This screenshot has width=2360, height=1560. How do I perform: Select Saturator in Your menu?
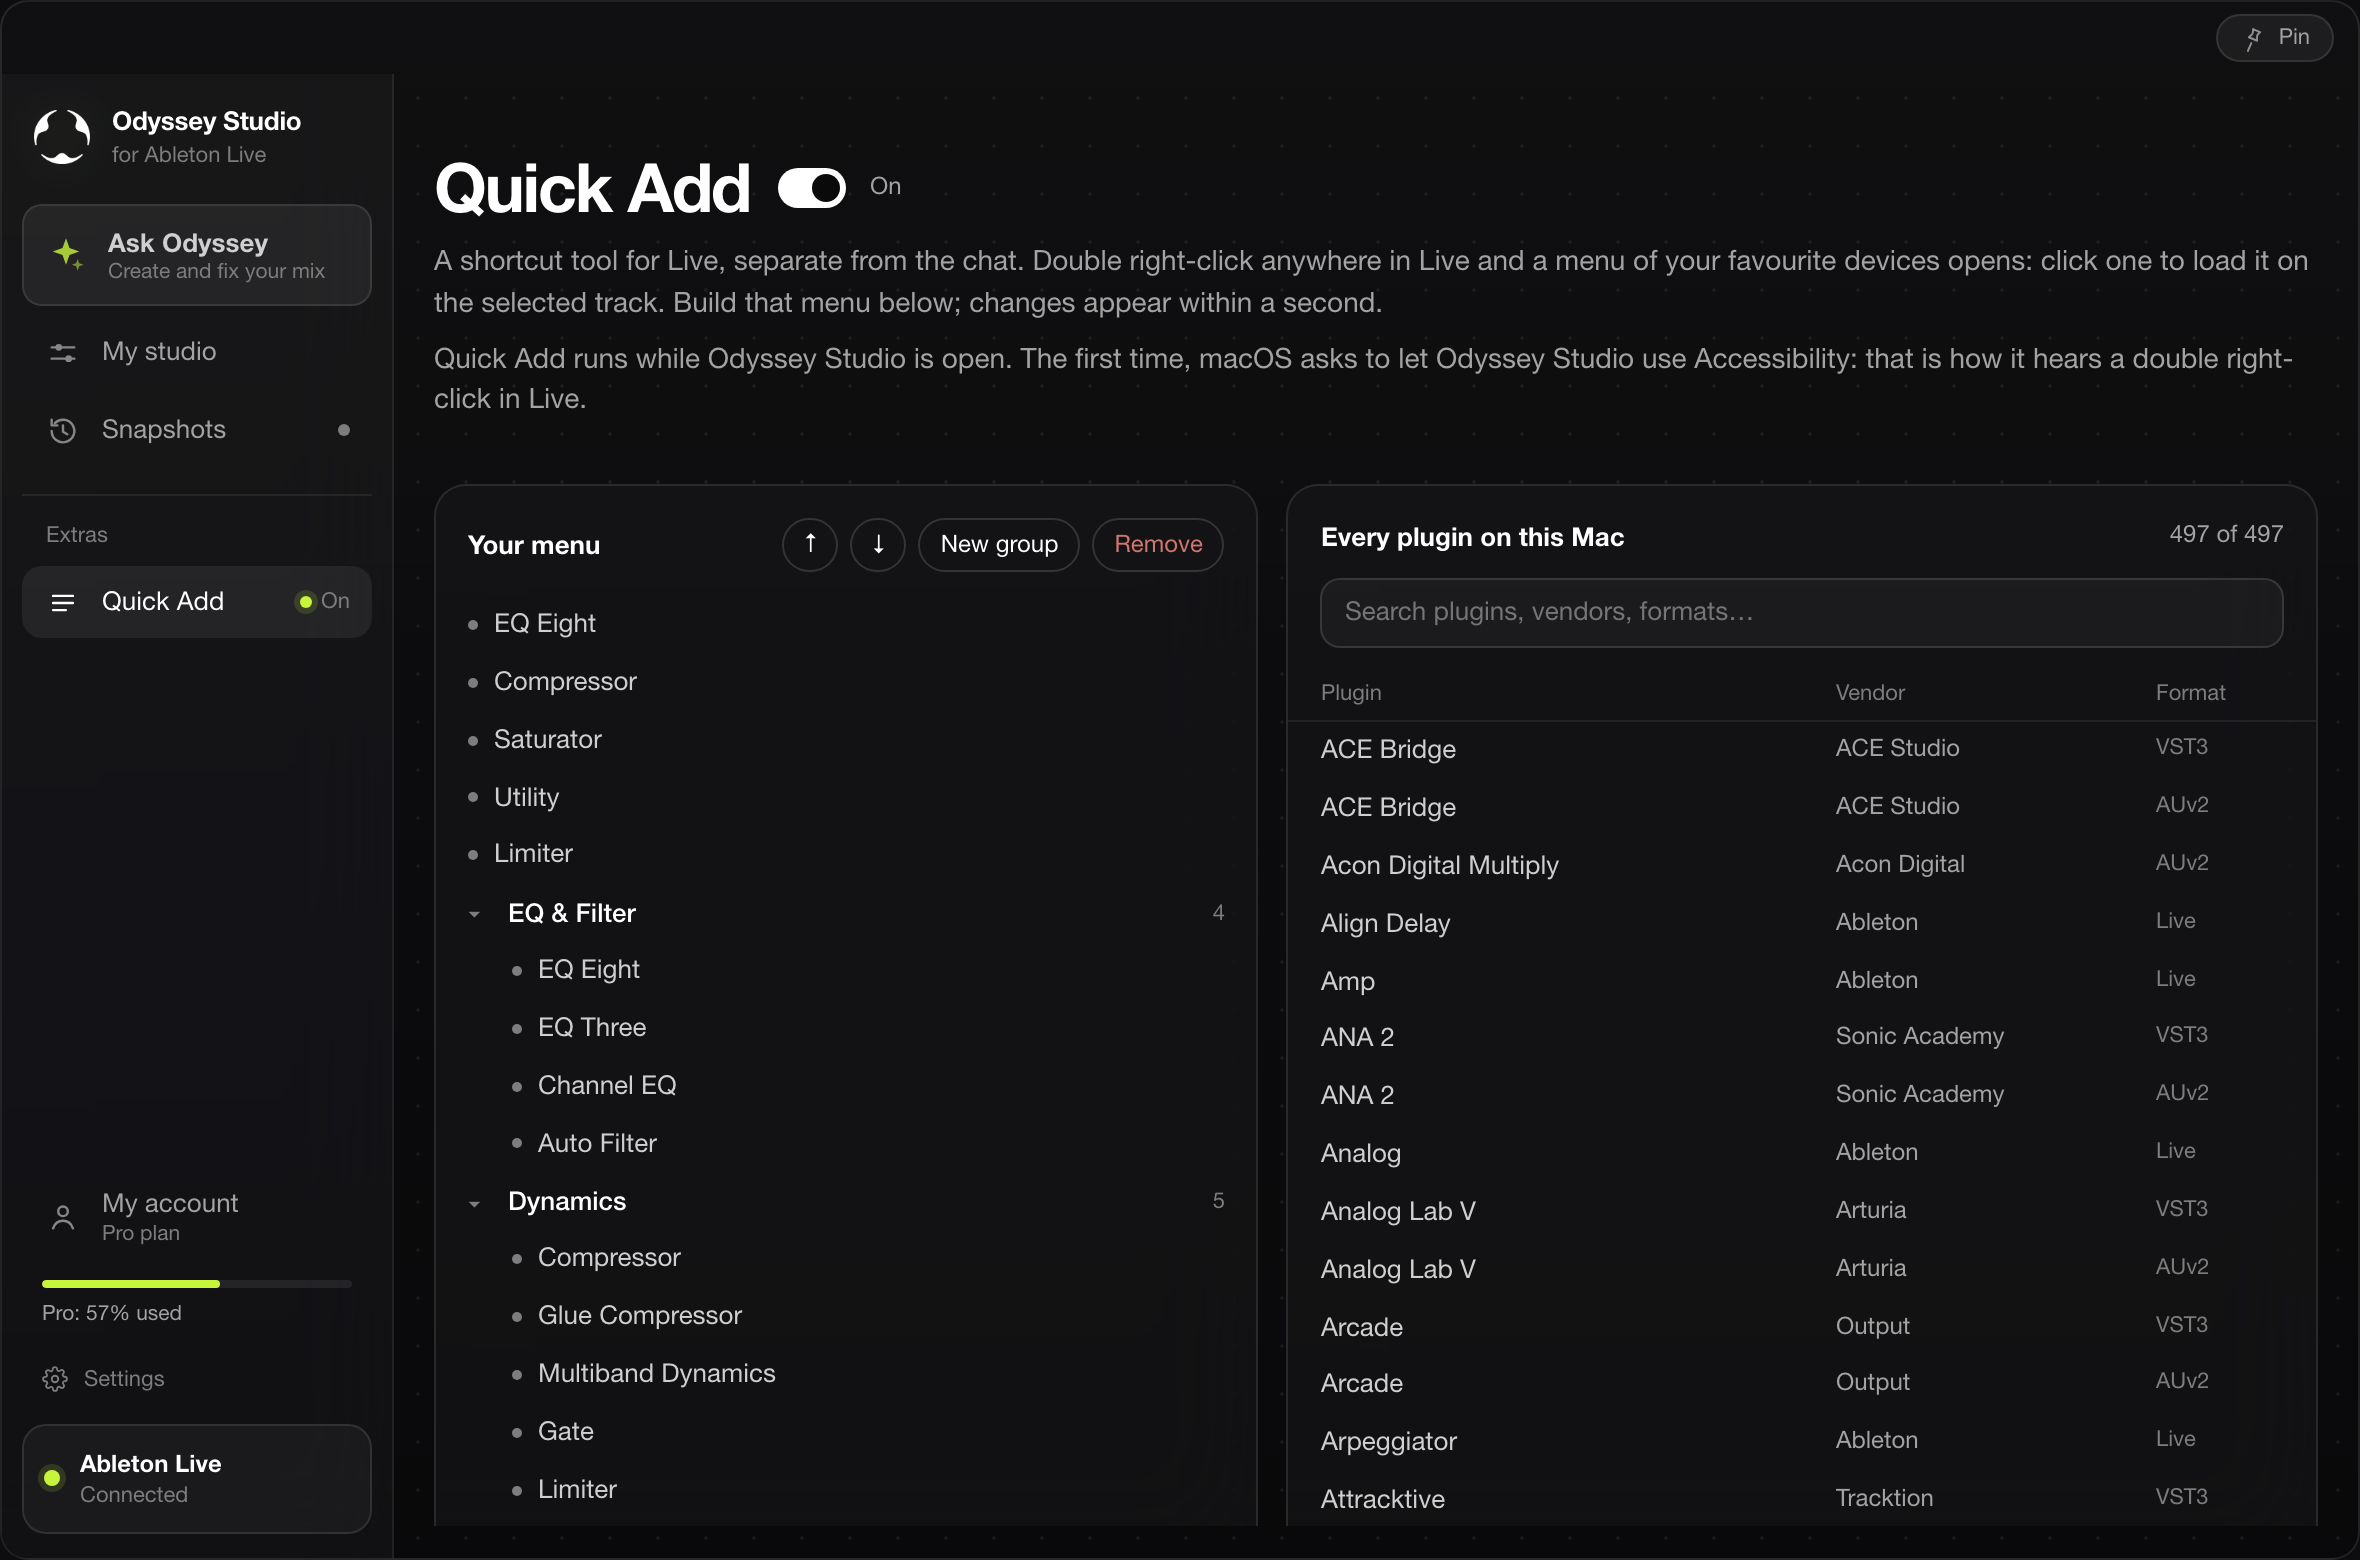tap(846, 739)
